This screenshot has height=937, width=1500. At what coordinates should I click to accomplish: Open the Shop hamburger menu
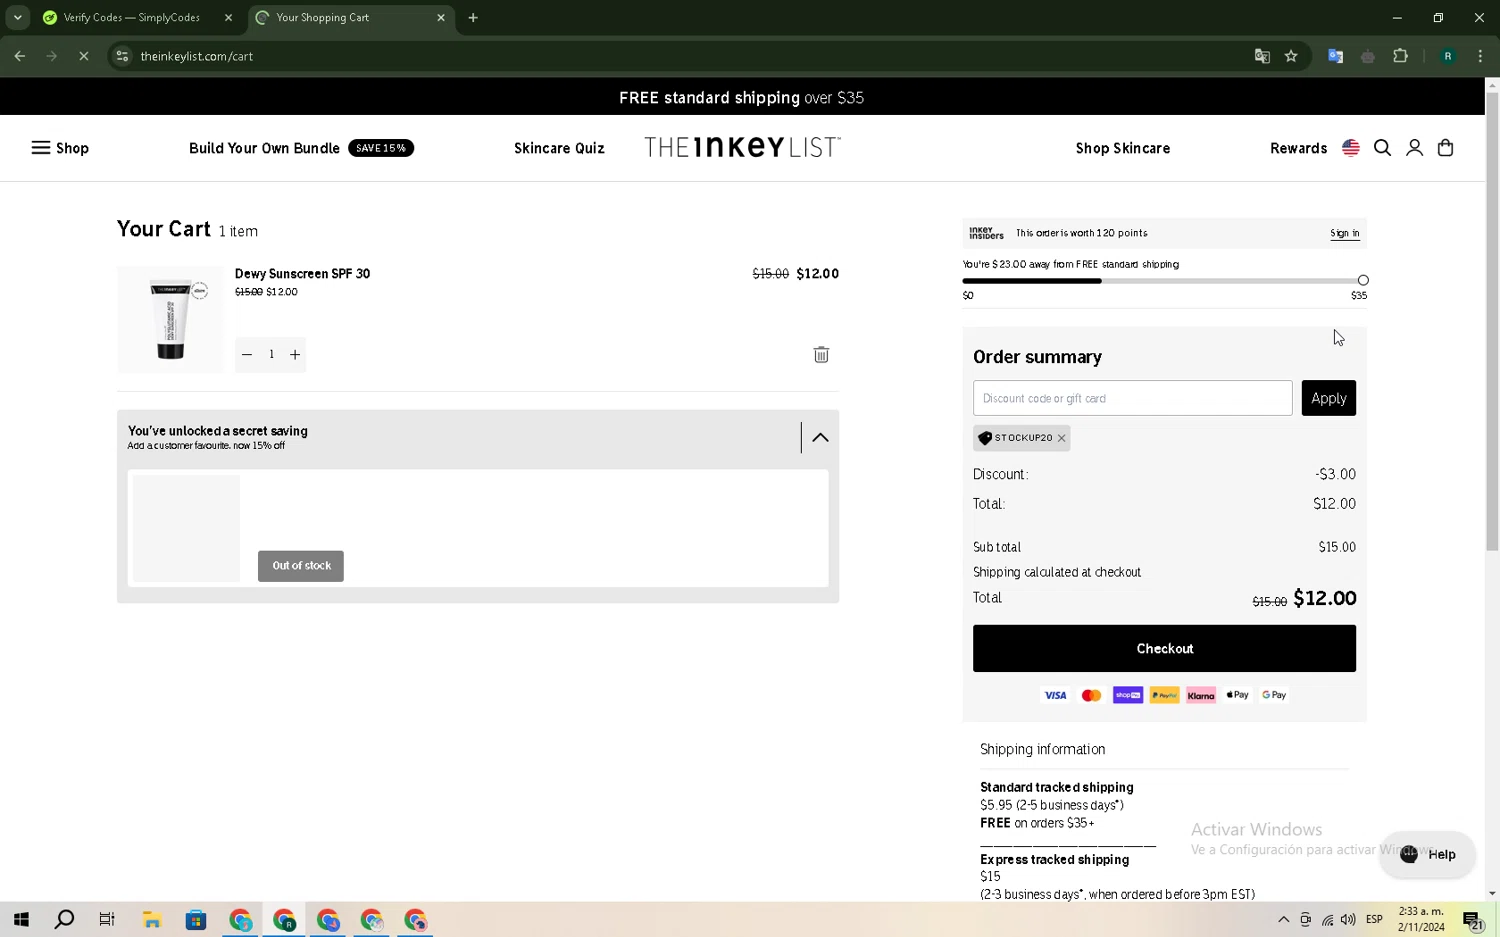click(60, 148)
